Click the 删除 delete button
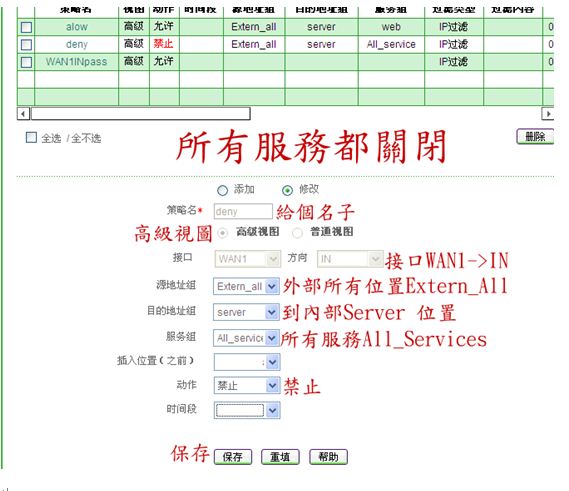 [x=535, y=136]
